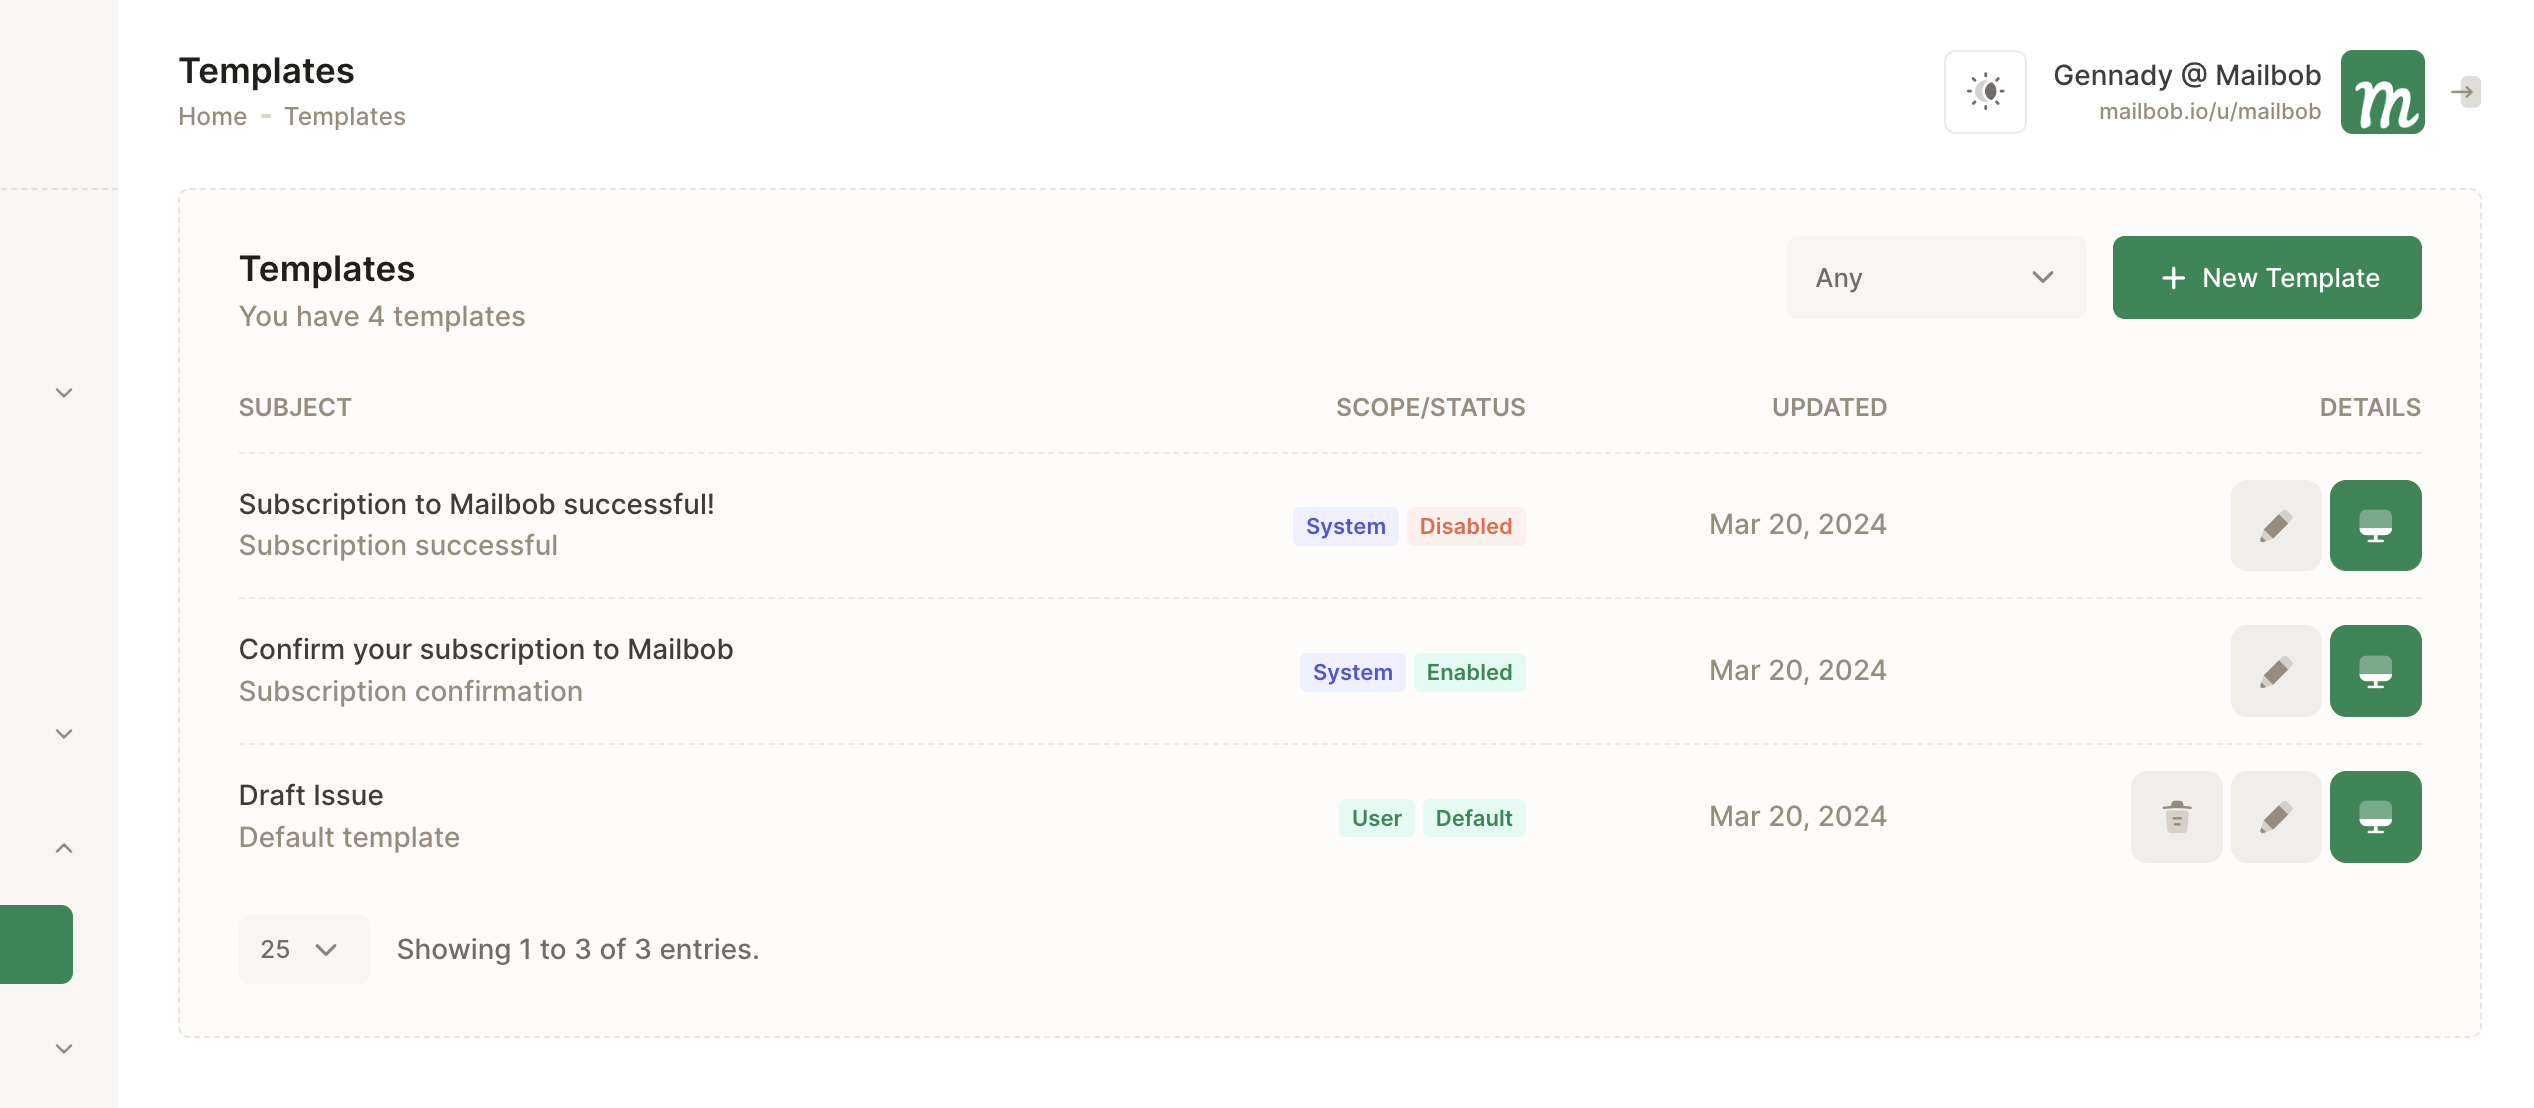
Task: Edit the 'Confirm your subscription' template
Action: pos(2275,671)
